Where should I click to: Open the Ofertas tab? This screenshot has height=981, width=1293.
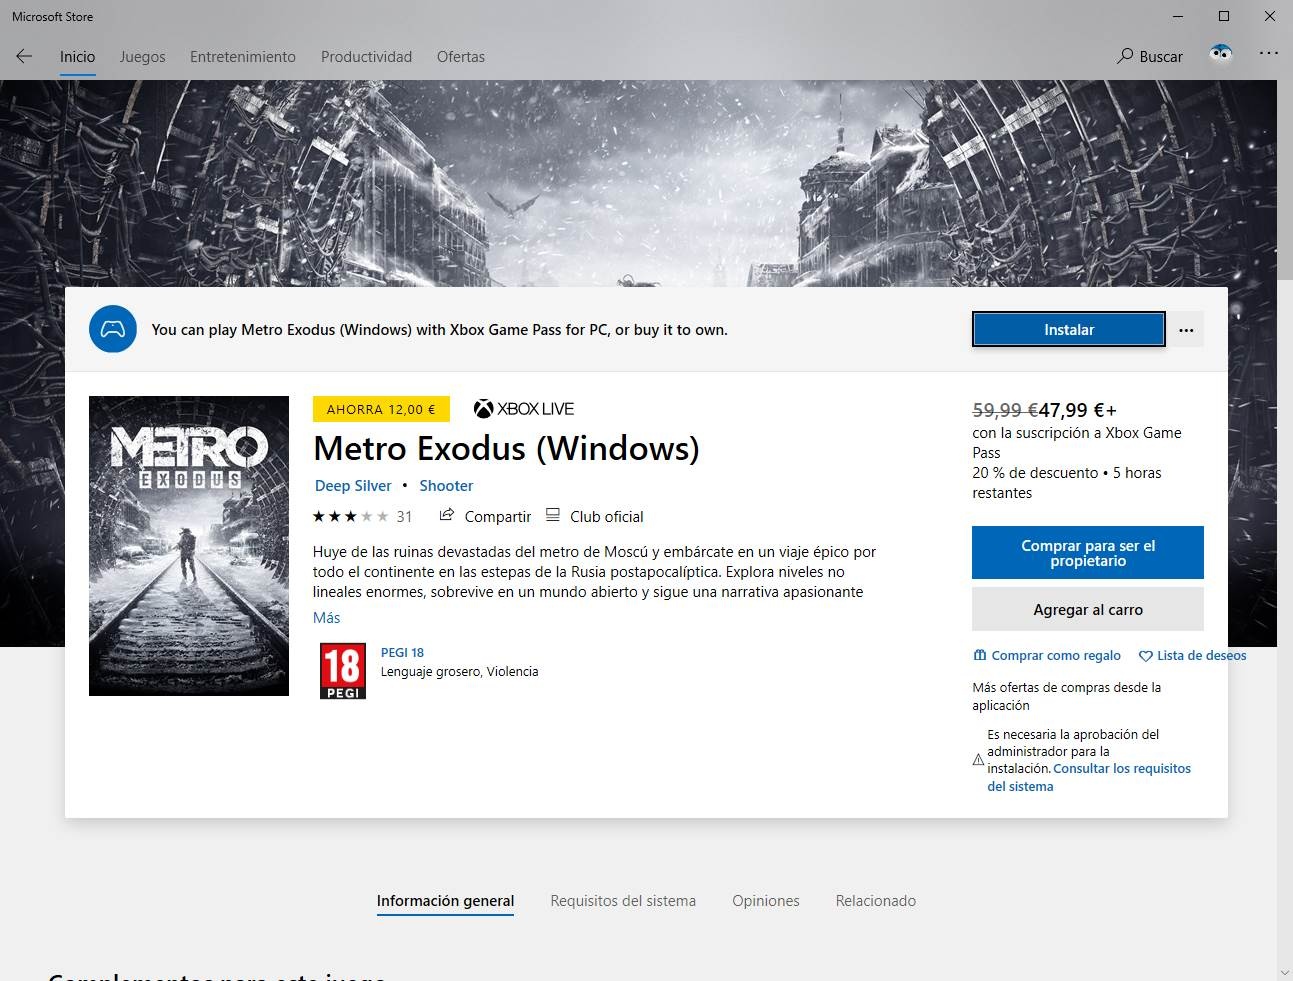tap(461, 57)
